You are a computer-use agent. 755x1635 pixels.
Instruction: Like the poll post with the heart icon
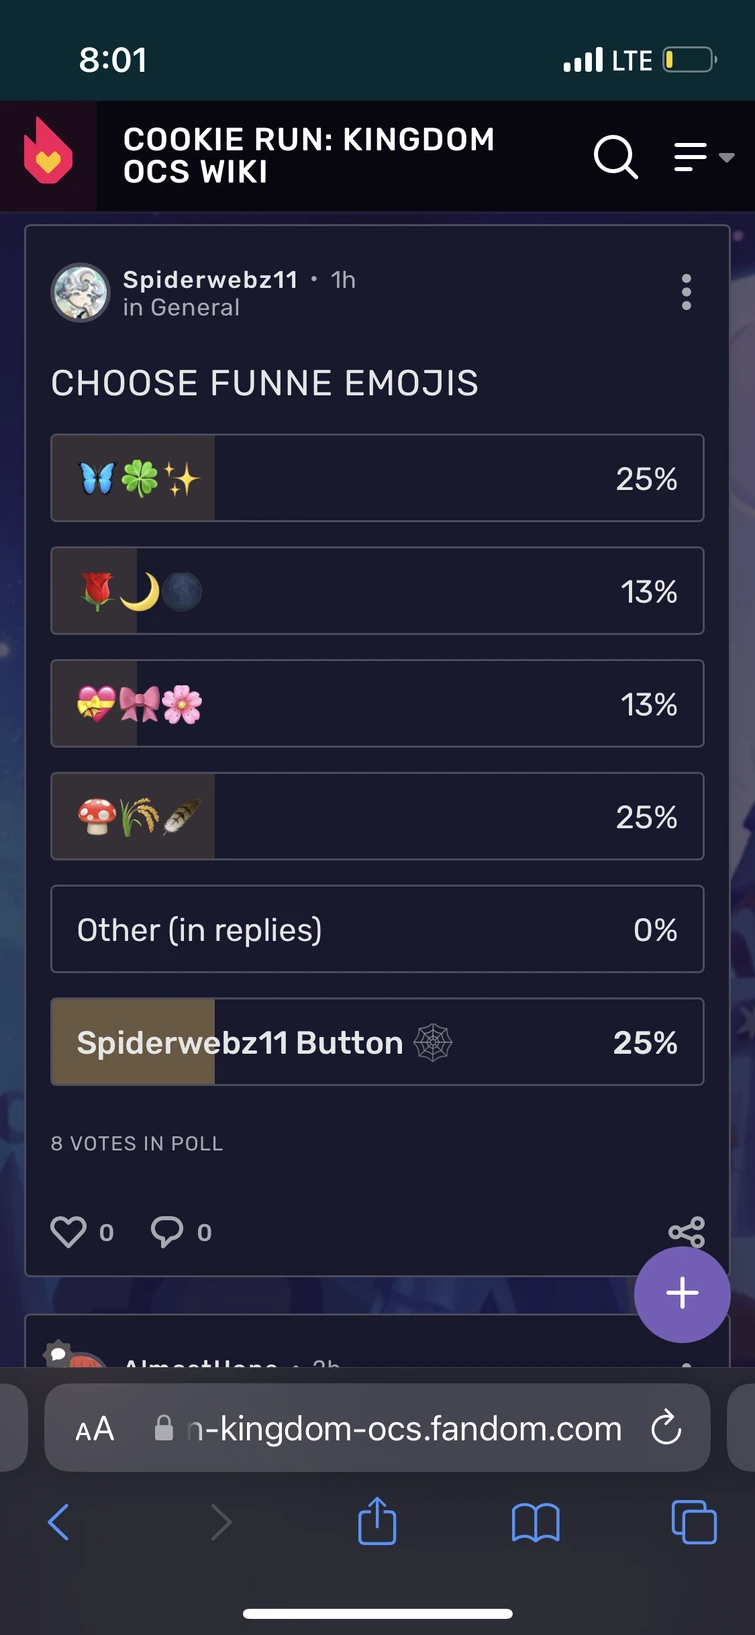[68, 1232]
